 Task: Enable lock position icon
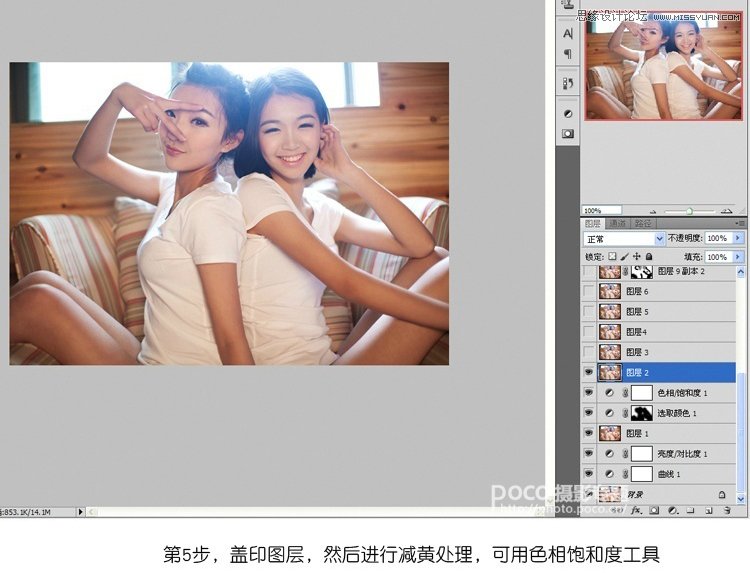(637, 257)
